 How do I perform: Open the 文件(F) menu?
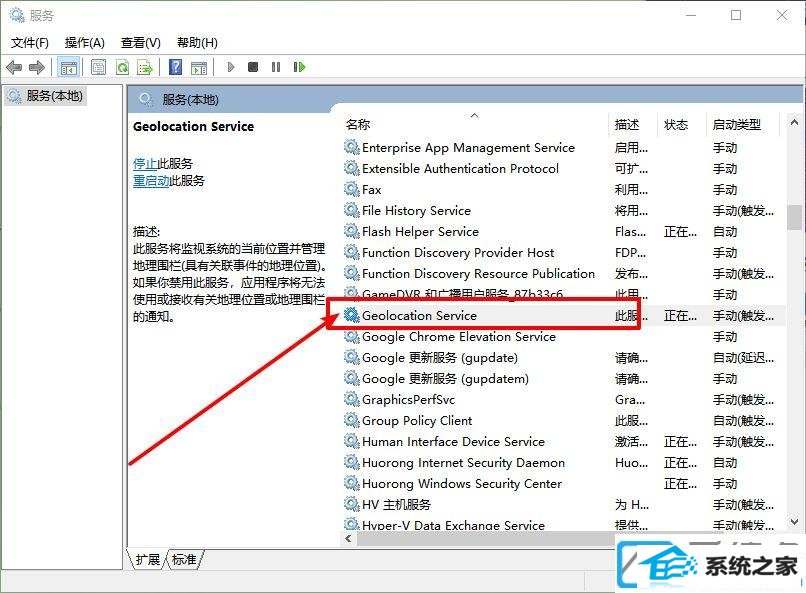30,43
